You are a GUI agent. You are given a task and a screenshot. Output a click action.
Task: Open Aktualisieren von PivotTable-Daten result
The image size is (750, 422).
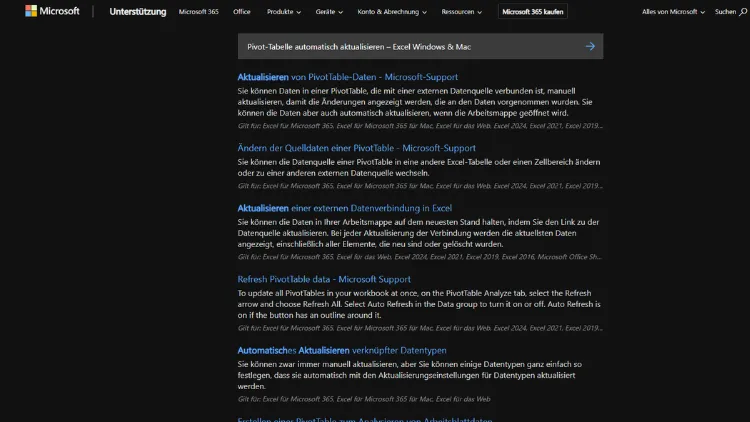tap(347, 77)
